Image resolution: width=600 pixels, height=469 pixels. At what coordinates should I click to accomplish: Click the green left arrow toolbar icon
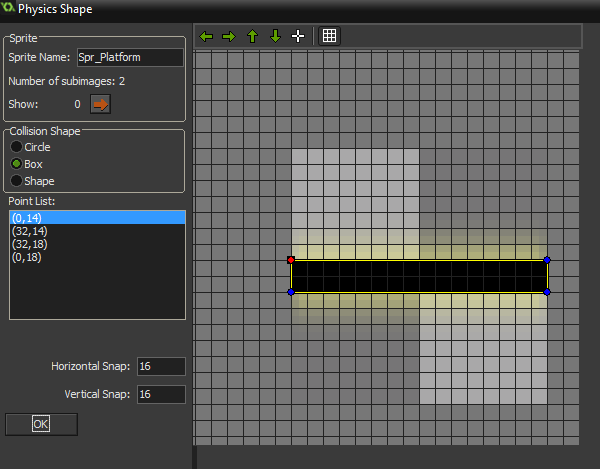click(207, 36)
